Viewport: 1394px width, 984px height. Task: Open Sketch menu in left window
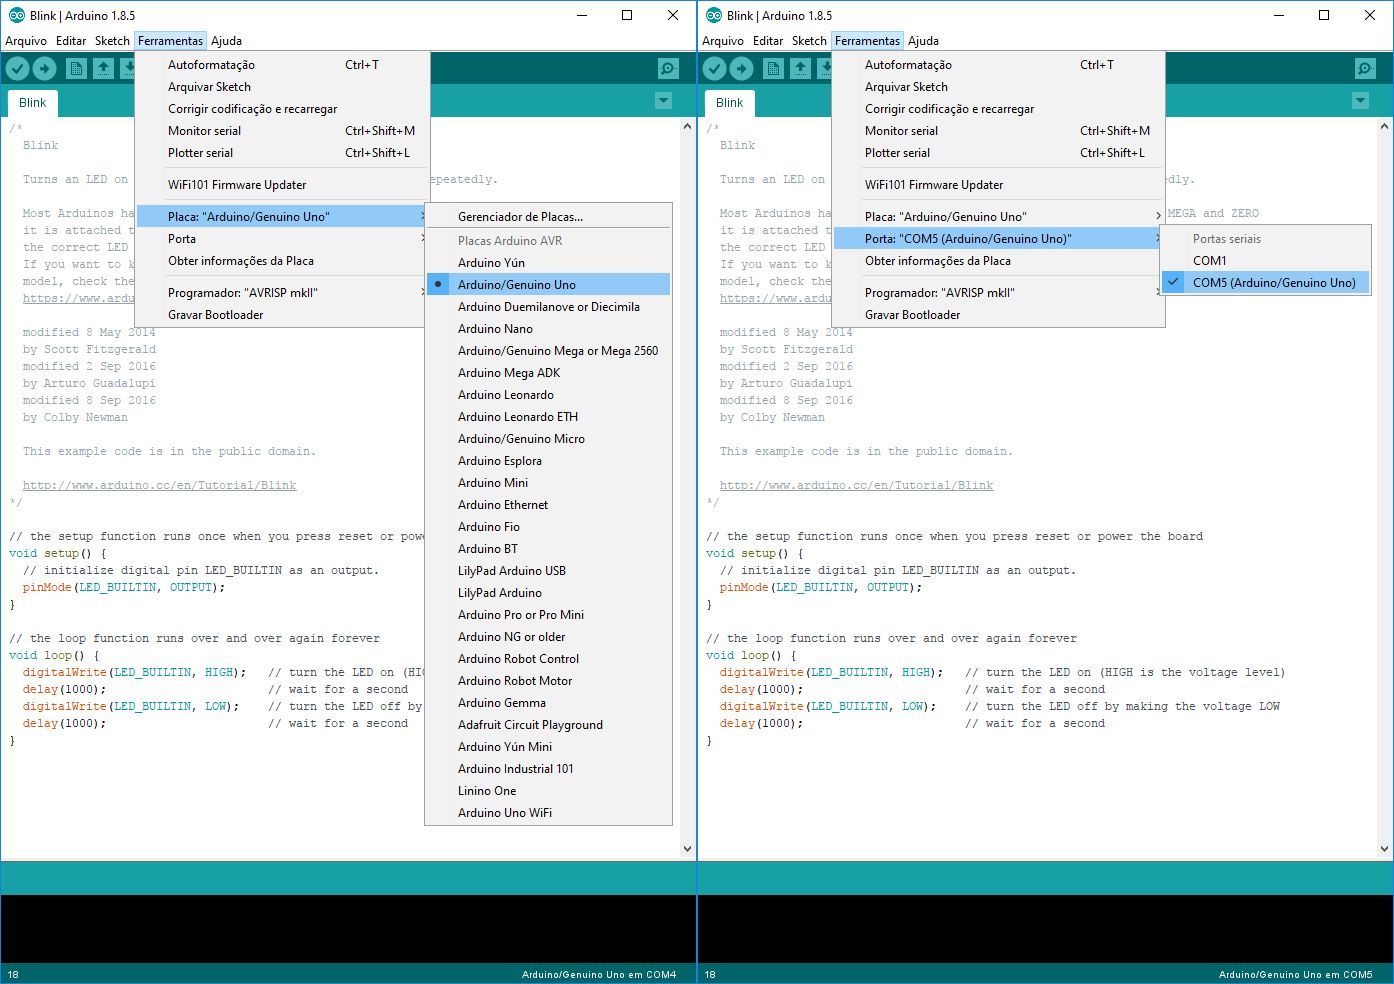pyautogui.click(x=112, y=41)
